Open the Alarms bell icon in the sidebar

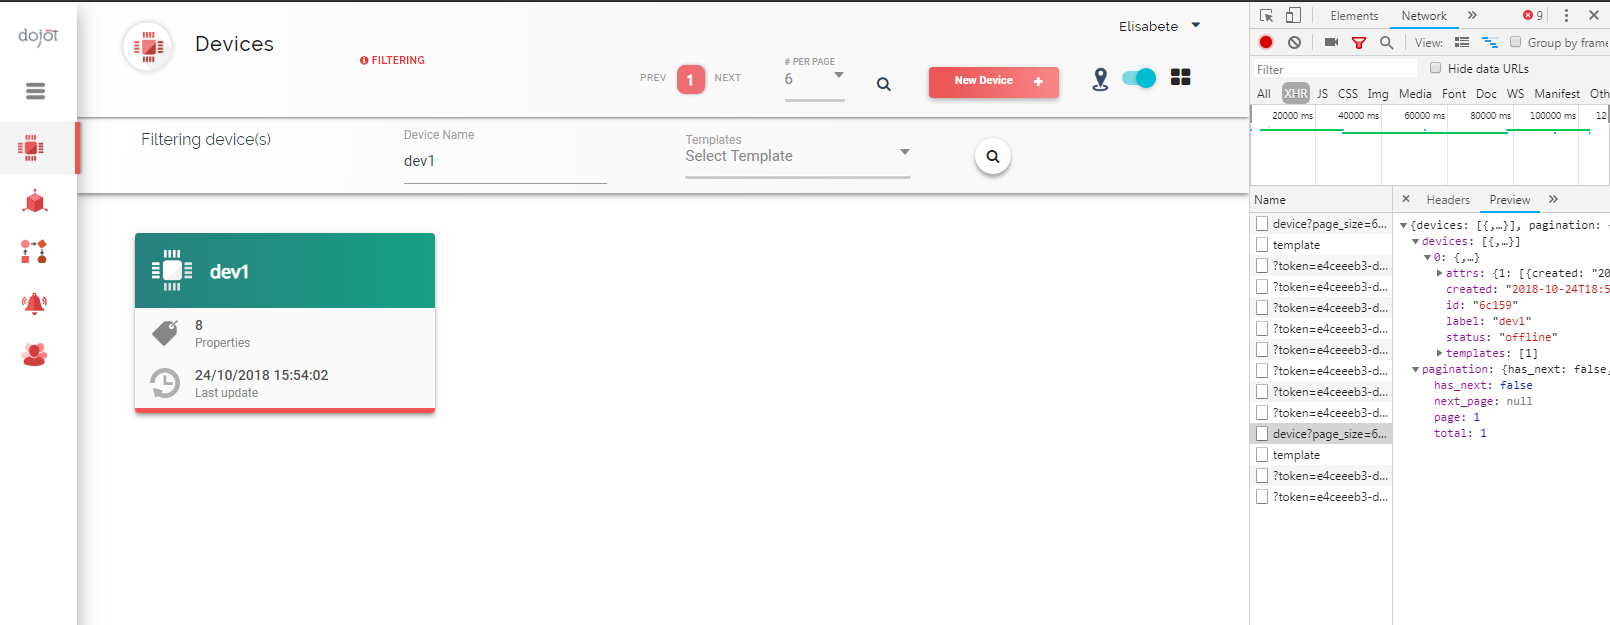pos(34,303)
